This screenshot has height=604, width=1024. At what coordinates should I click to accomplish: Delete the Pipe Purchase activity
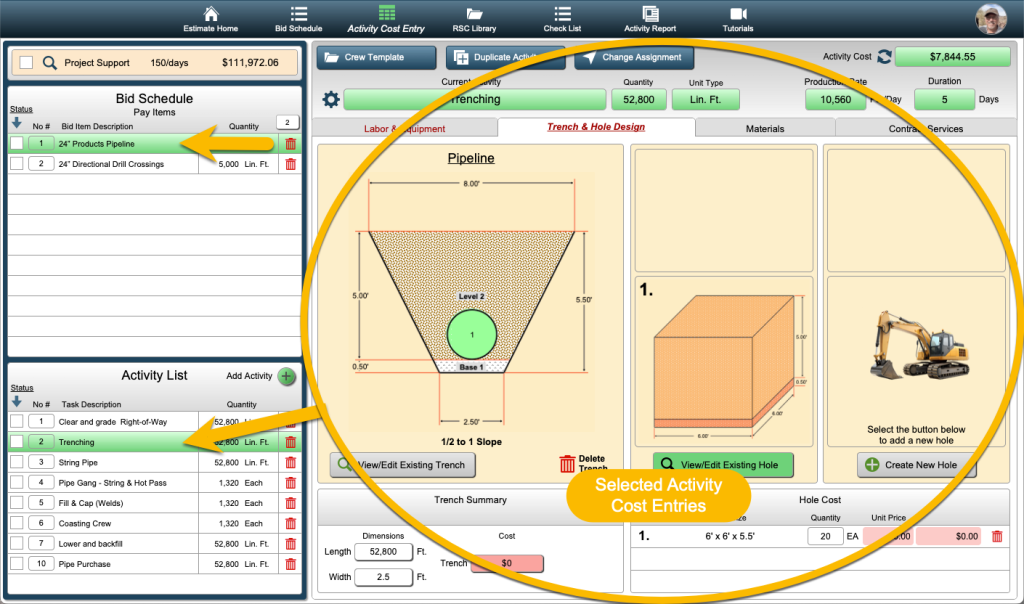coord(291,564)
